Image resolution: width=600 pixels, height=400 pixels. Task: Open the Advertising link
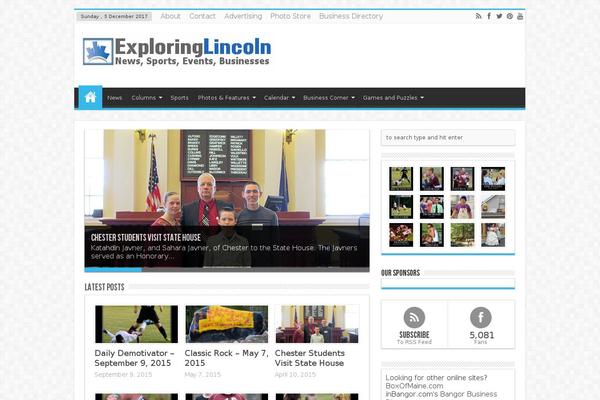pyautogui.click(x=243, y=16)
